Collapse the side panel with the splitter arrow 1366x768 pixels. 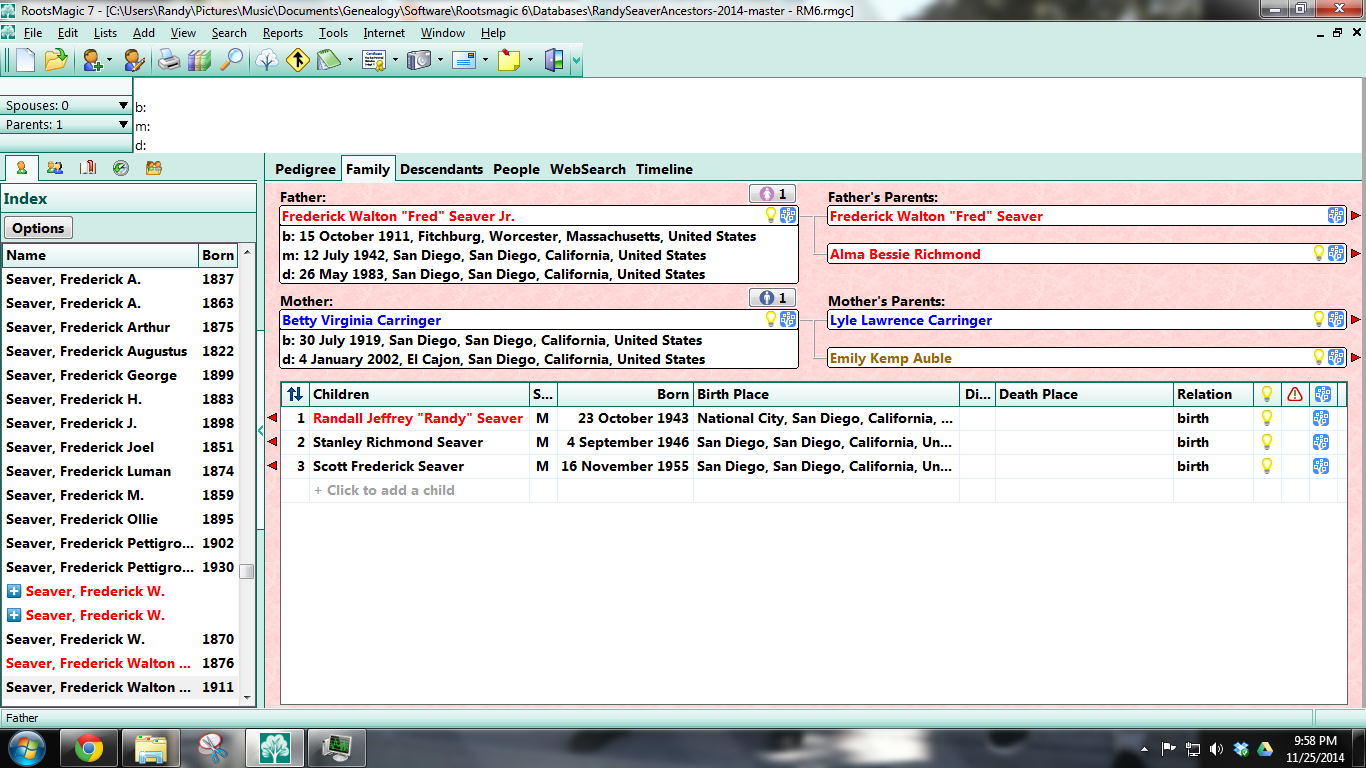(261, 431)
